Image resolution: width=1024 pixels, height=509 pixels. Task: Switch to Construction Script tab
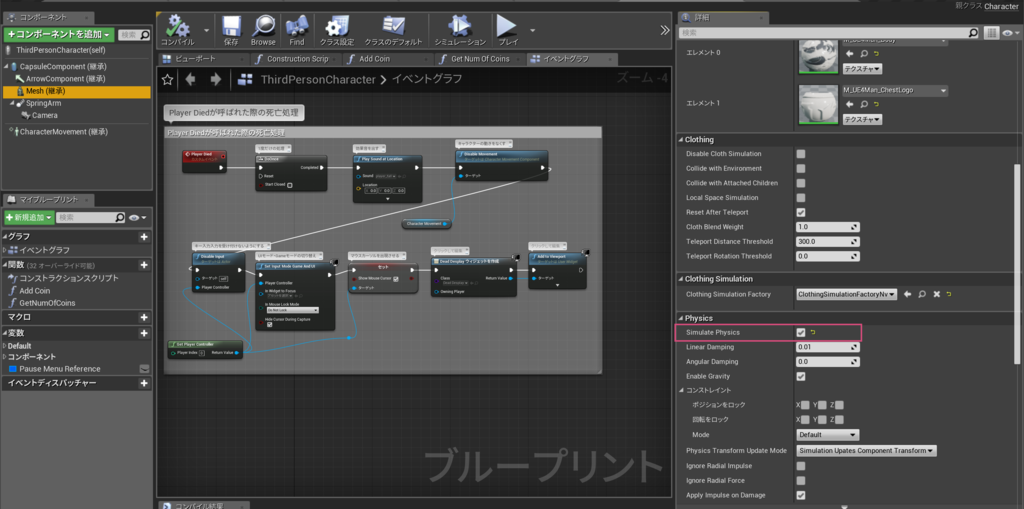click(297, 59)
